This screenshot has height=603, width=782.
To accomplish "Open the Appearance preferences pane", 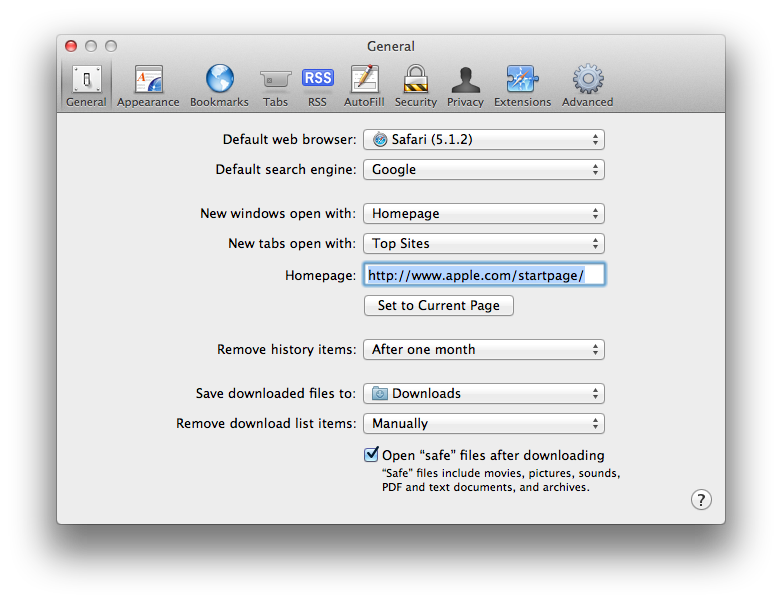I will 148,86.
